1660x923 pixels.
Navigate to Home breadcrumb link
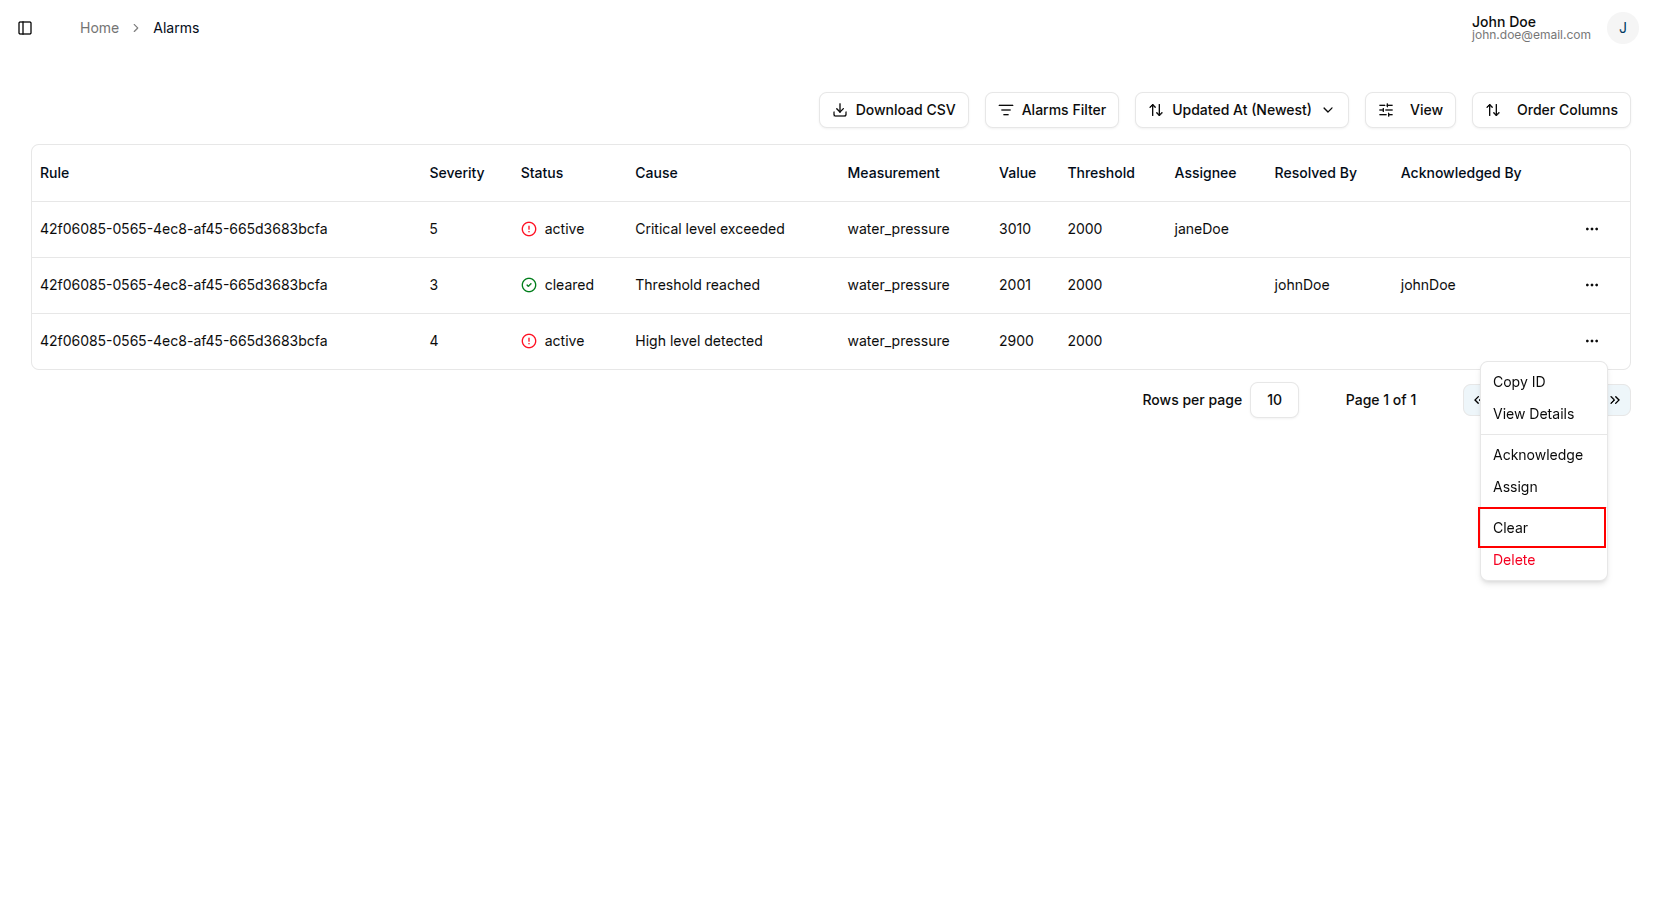[x=99, y=28]
